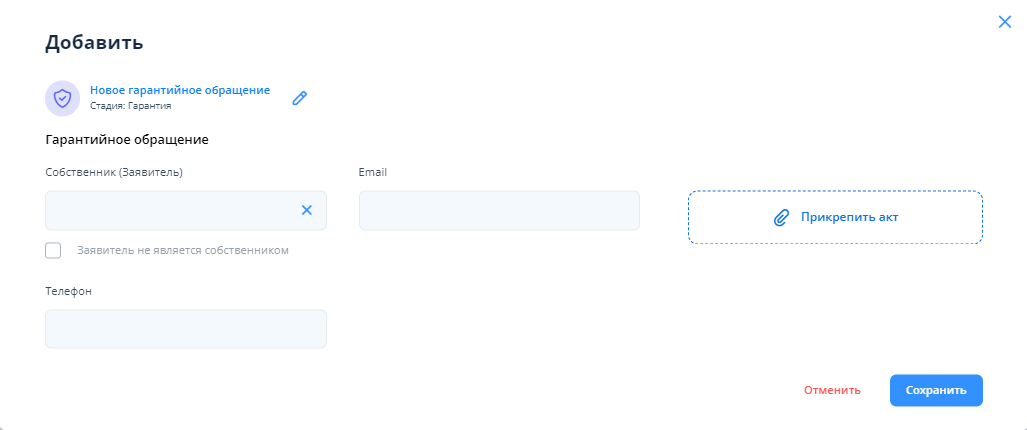This screenshot has width=1027, height=430.
Task: Clear the Собственник field with its X icon
Action: (307, 210)
